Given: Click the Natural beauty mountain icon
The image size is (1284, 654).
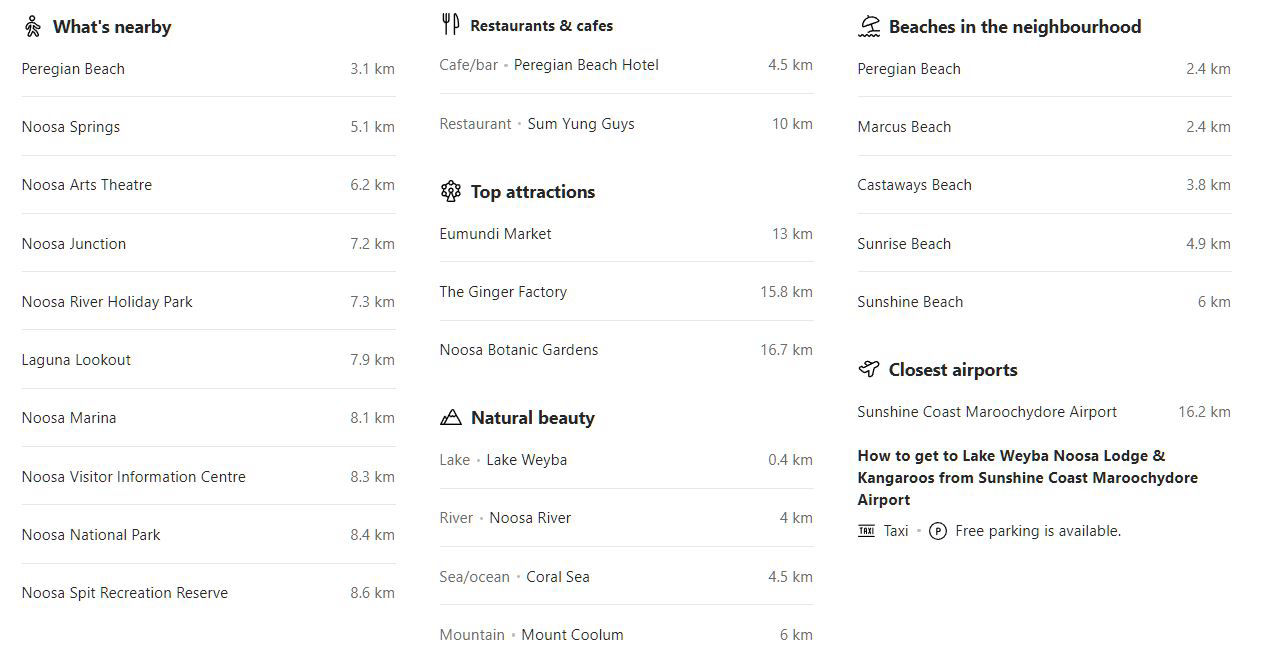Looking at the screenshot, I should pyautogui.click(x=451, y=418).
